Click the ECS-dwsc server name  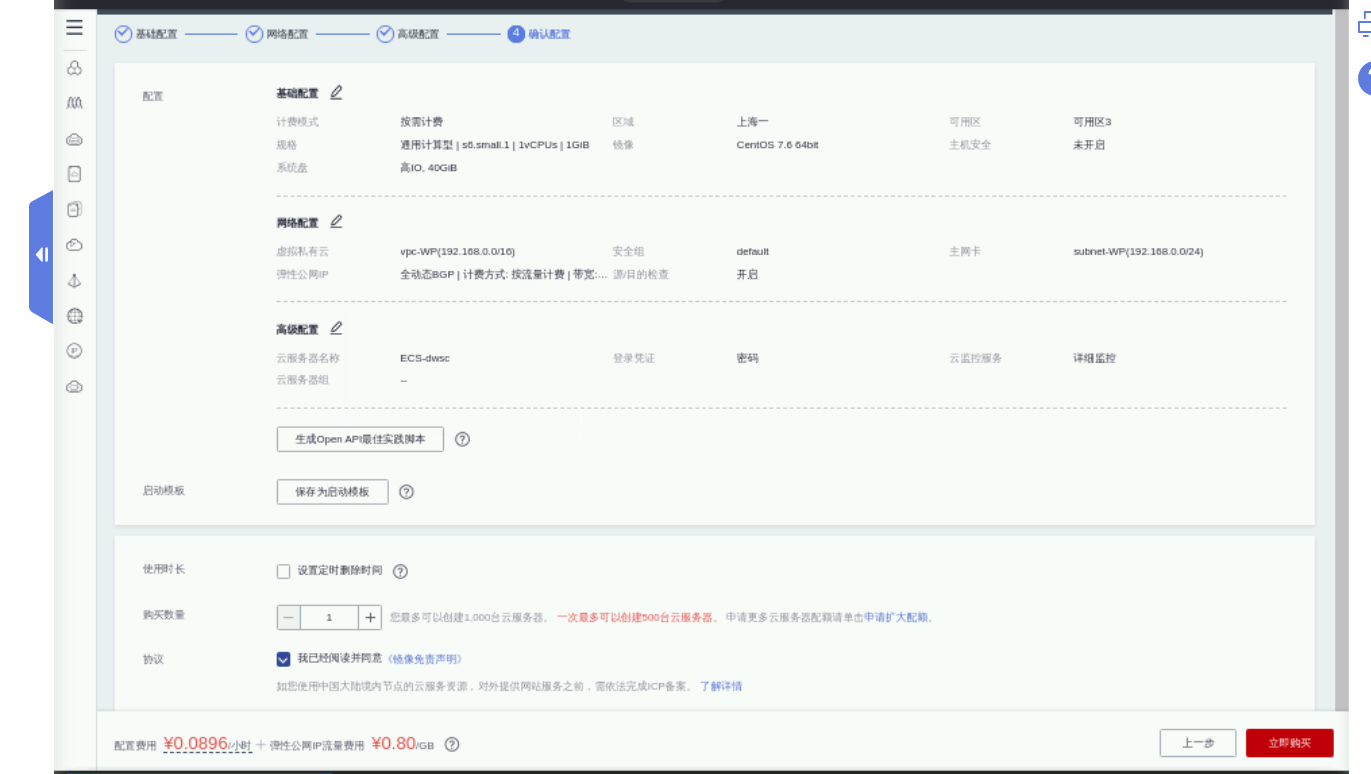425,358
